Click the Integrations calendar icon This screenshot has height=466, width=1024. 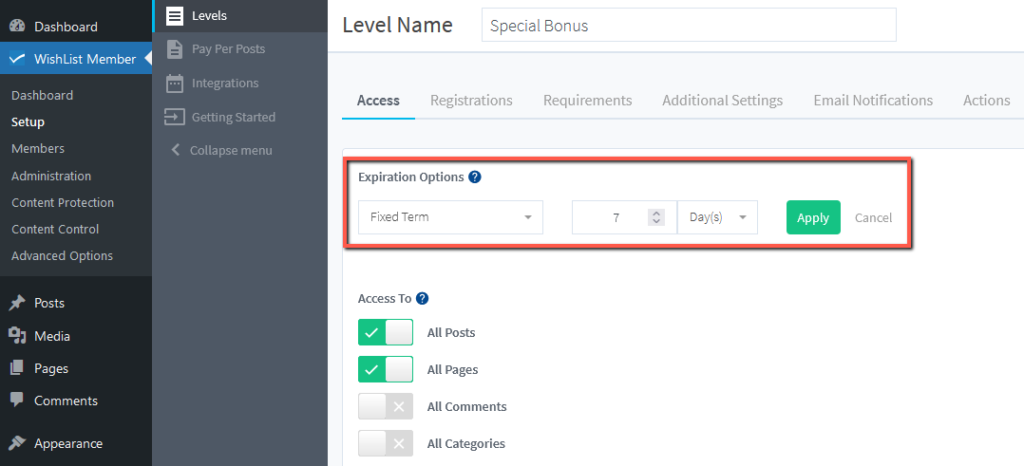(x=174, y=83)
